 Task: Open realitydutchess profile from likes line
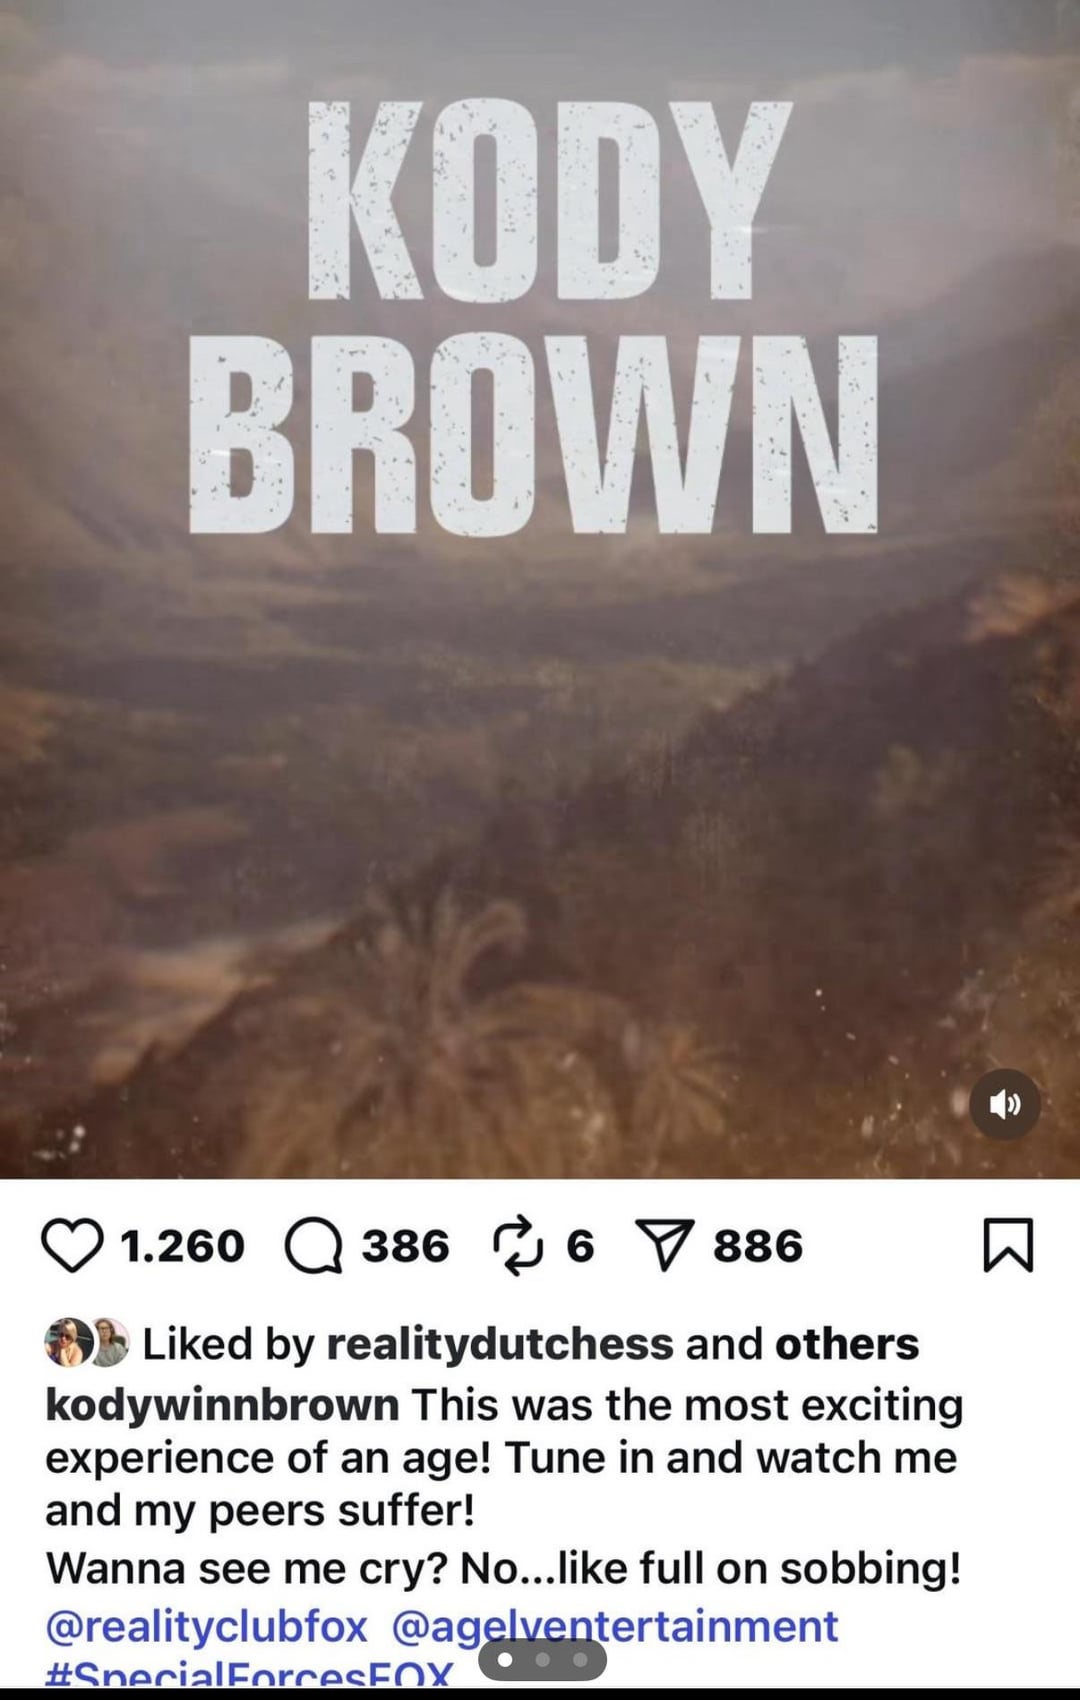[500, 1344]
